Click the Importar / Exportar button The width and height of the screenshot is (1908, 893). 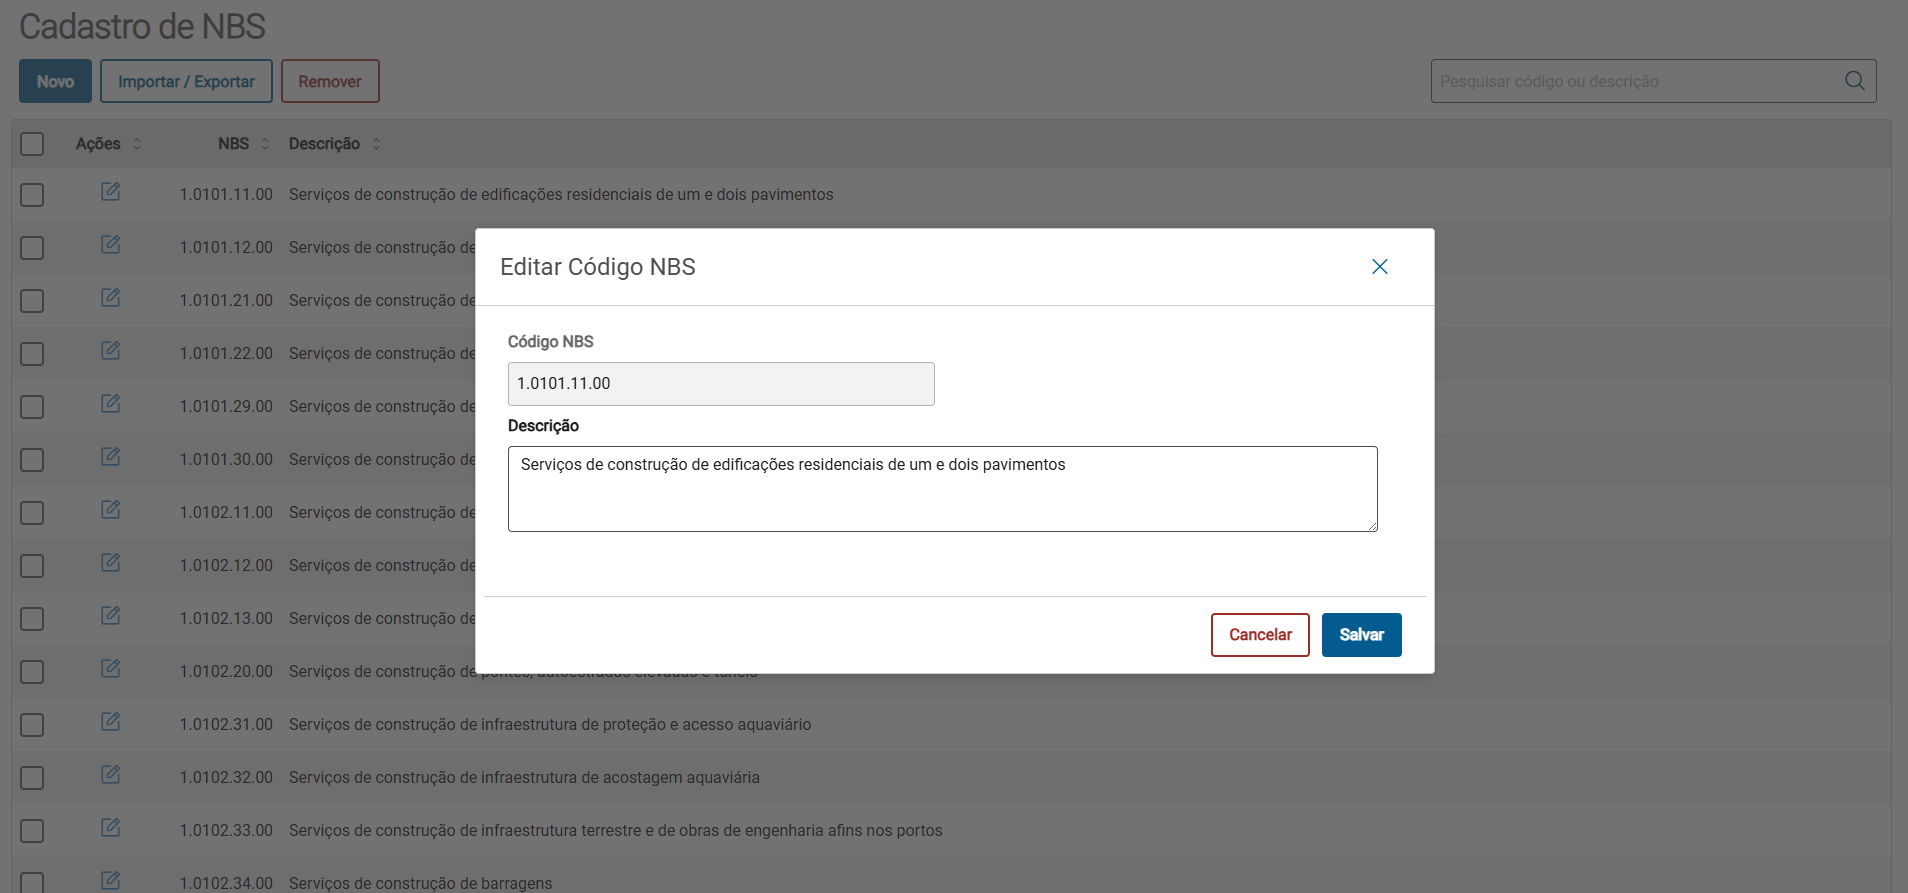tap(186, 81)
